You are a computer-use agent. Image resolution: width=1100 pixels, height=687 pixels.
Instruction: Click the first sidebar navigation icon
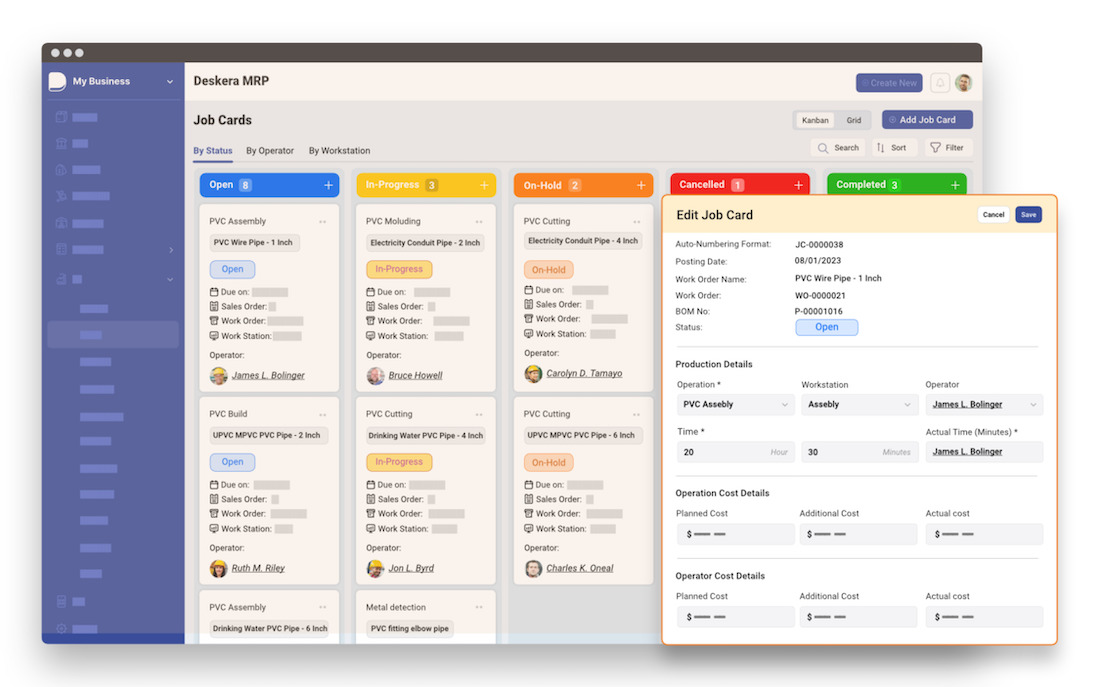pos(62,117)
